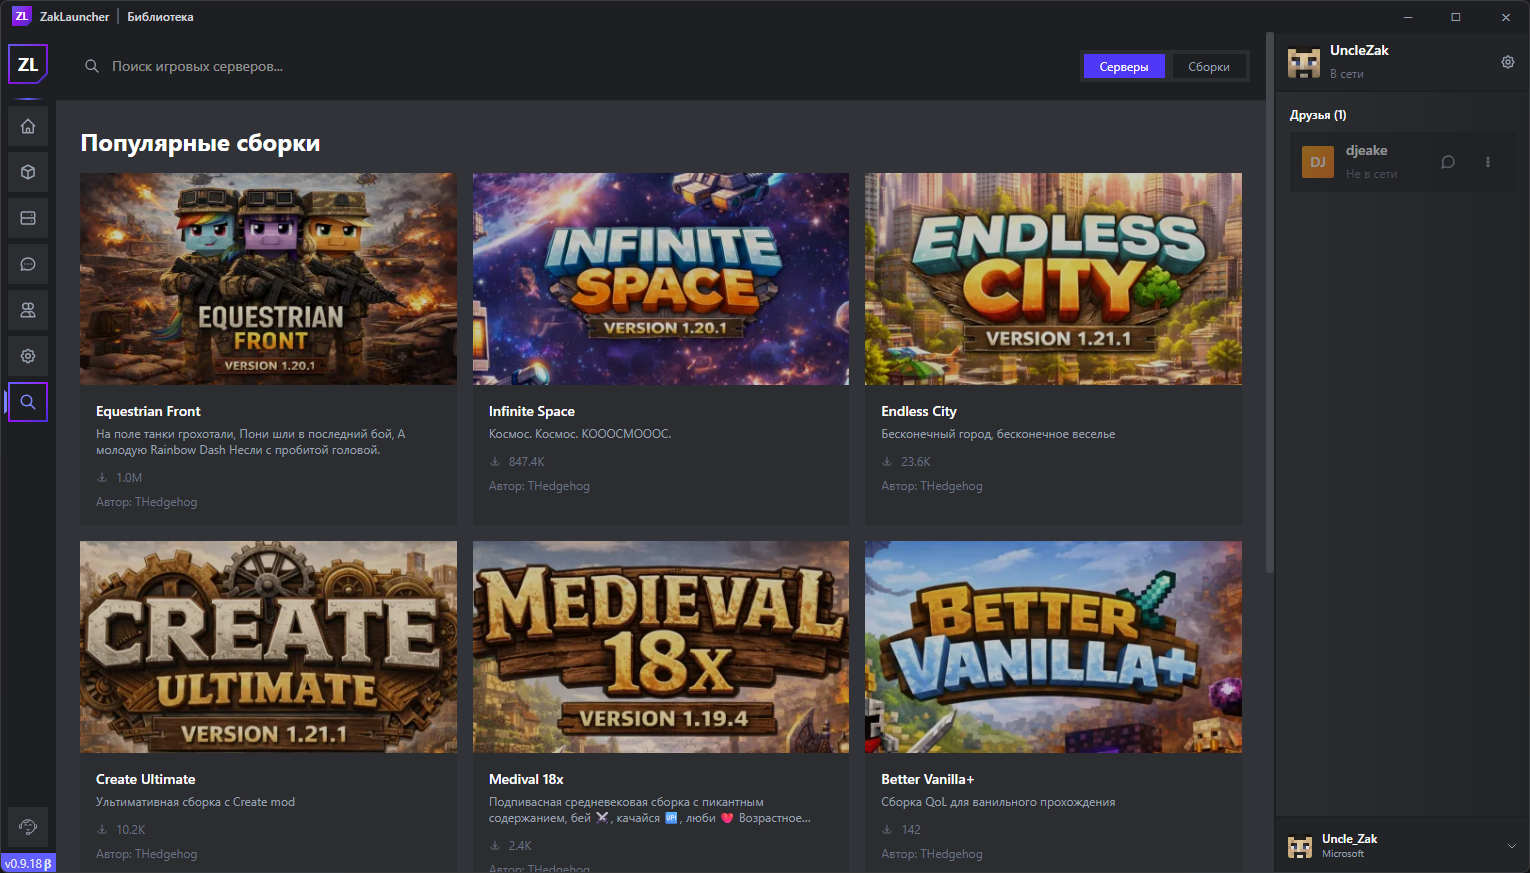Screen dimensions: 1530x873
Task: Open the Infinite Space modpack title
Action: click(531, 411)
